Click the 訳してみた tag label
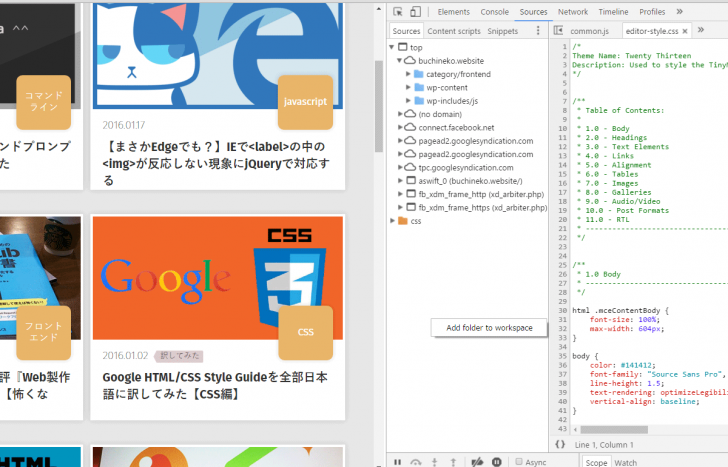The image size is (728, 467). (x=180, y=356)
